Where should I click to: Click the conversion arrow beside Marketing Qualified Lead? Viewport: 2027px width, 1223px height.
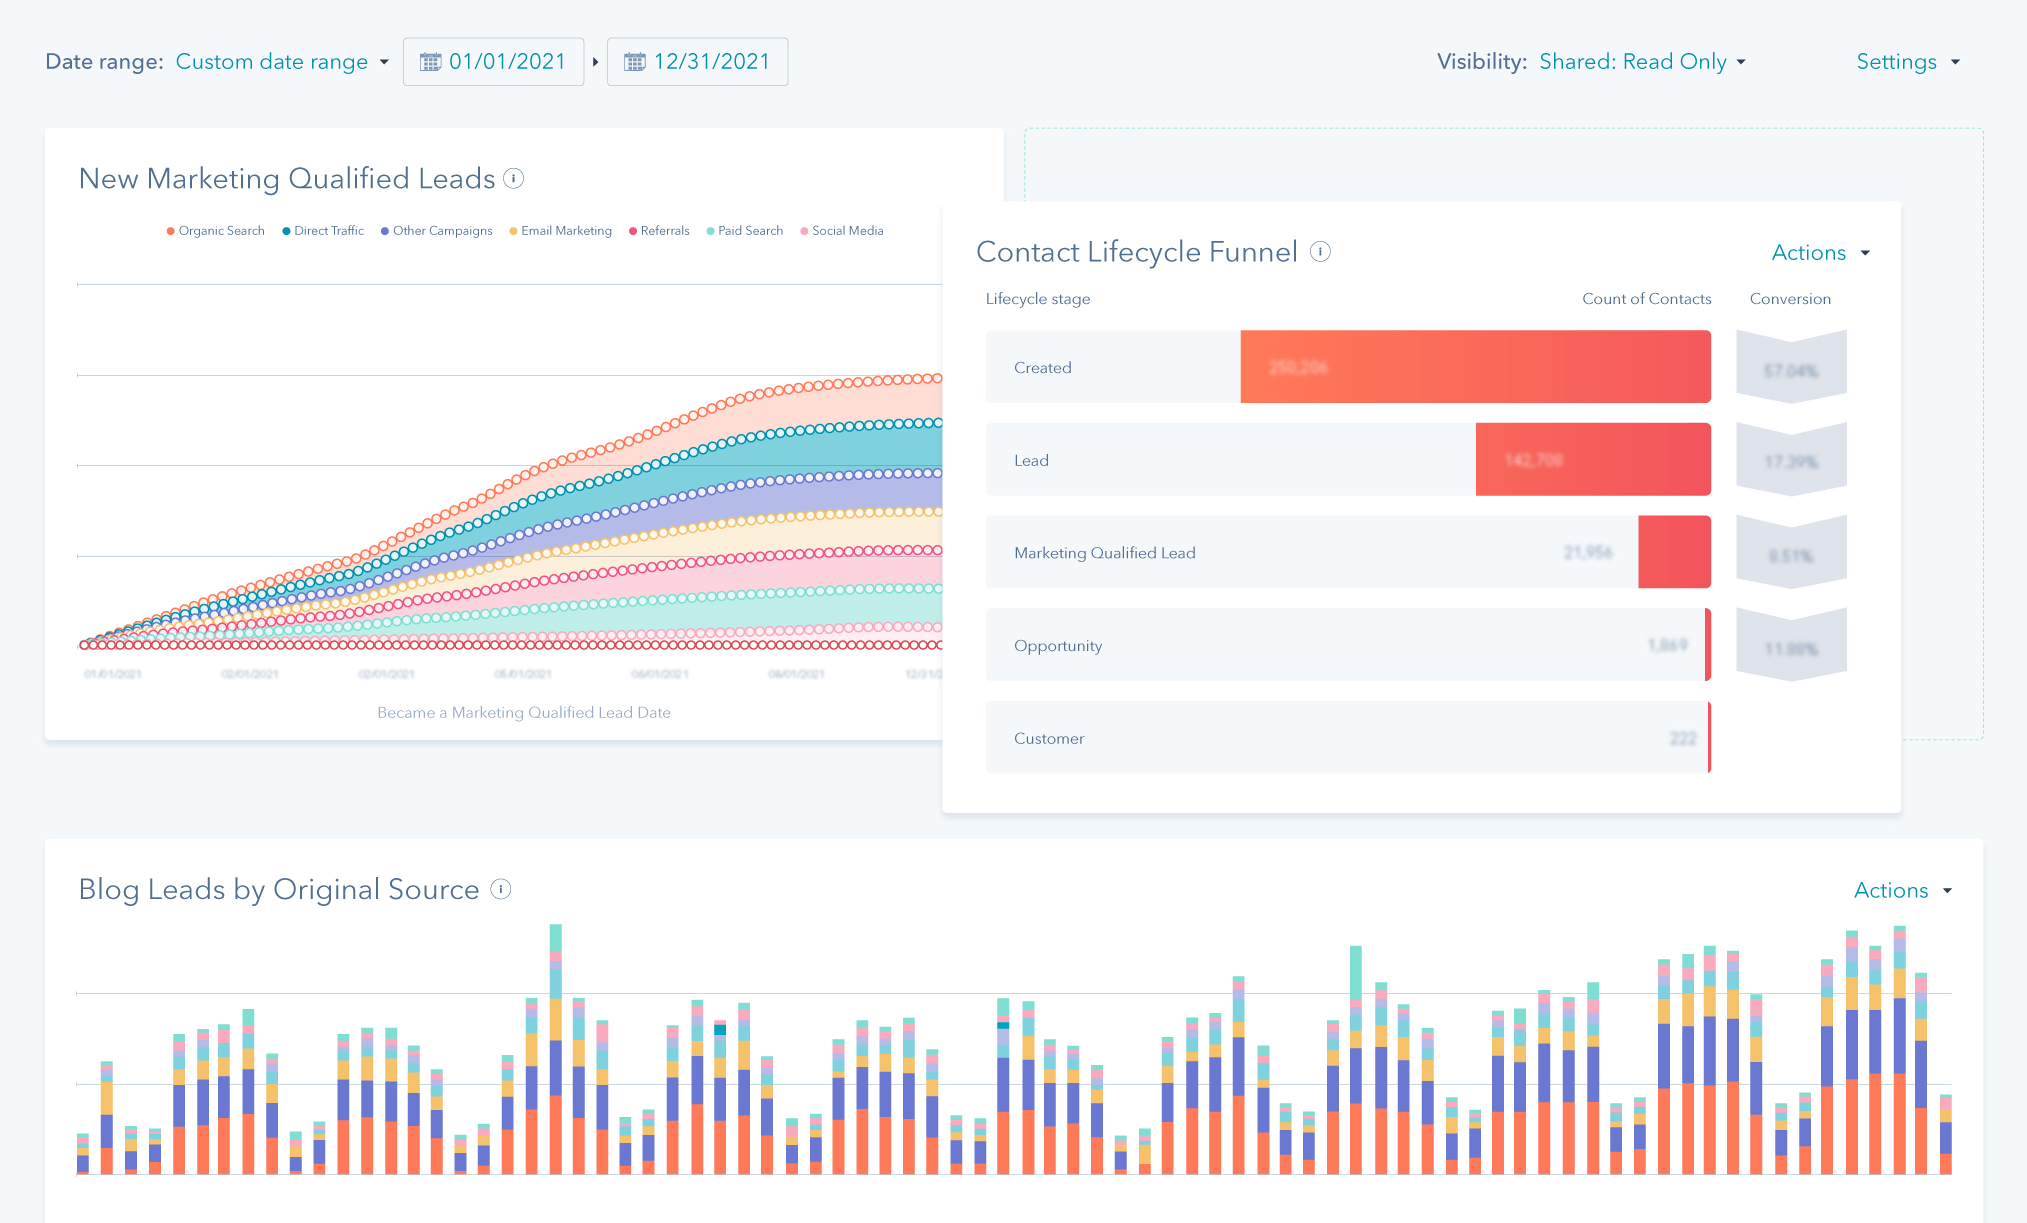tap(1791, 553)
